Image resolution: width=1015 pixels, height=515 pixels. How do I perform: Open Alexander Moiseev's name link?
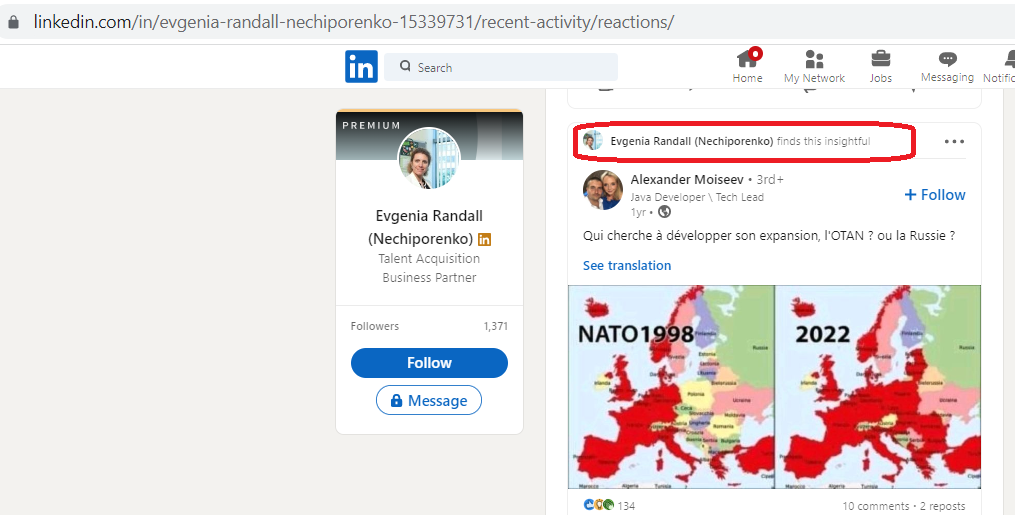tap(687, 179)
